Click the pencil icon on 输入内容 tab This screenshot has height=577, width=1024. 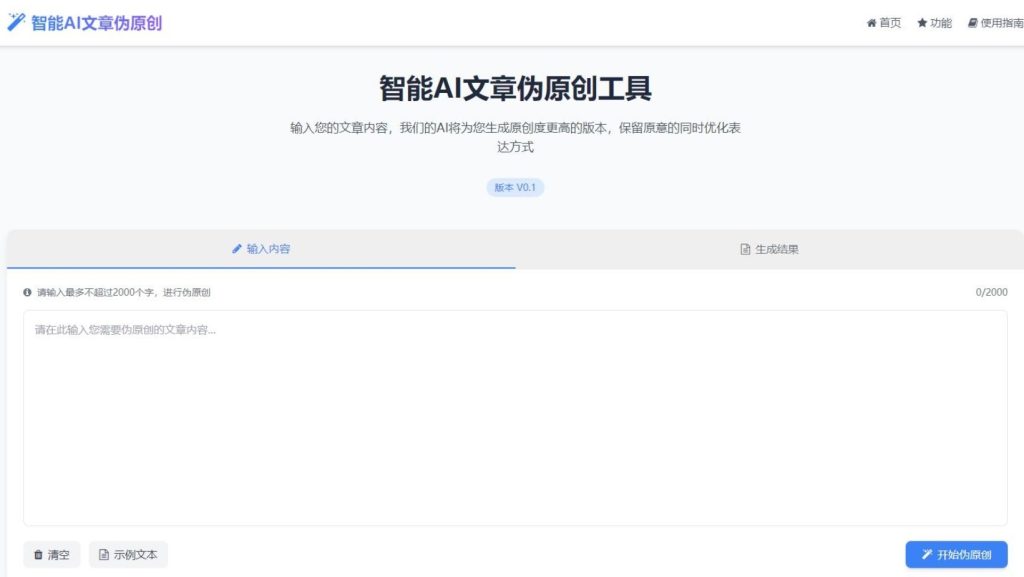point(237,249)
